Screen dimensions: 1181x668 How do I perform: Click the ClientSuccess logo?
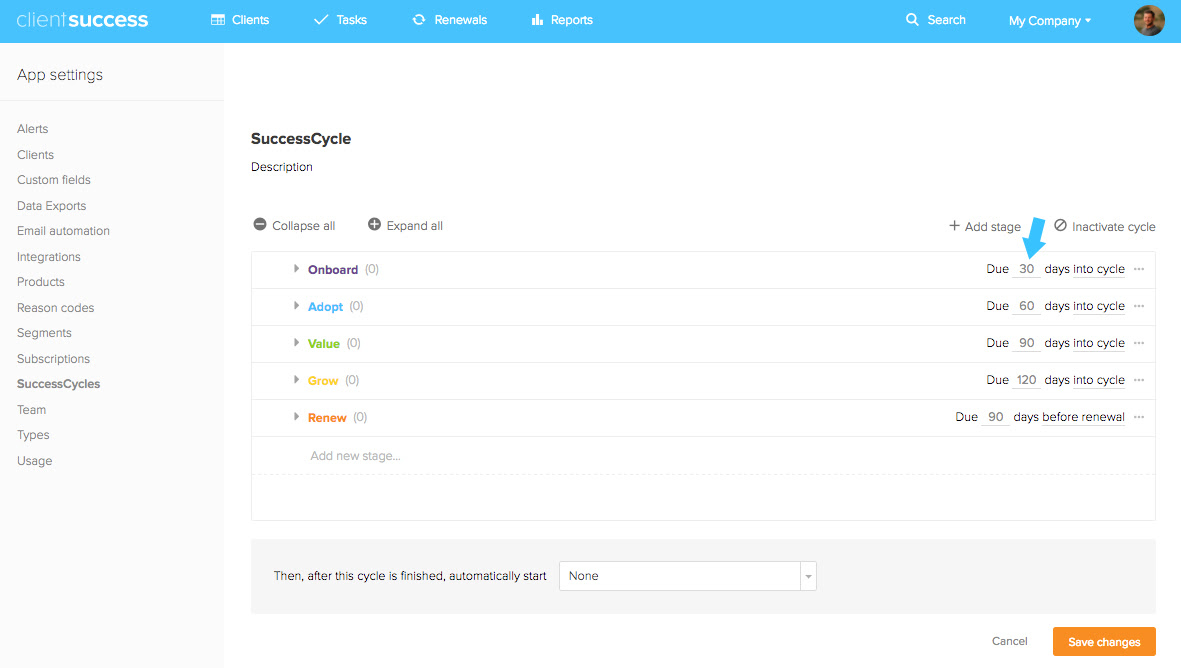82,20
